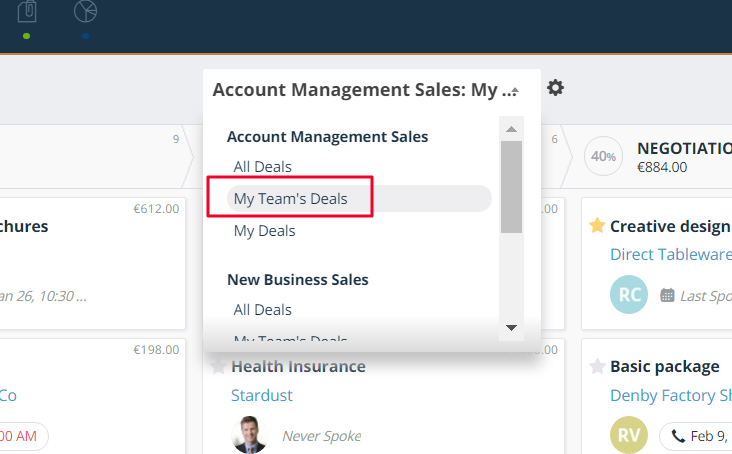Open the Creative design deal title
Screen dimensions: 732x454
click(x=671, y=226)
